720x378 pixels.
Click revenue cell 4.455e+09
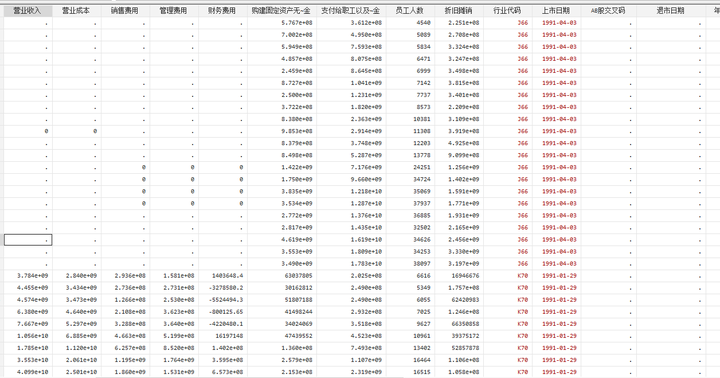28,288
